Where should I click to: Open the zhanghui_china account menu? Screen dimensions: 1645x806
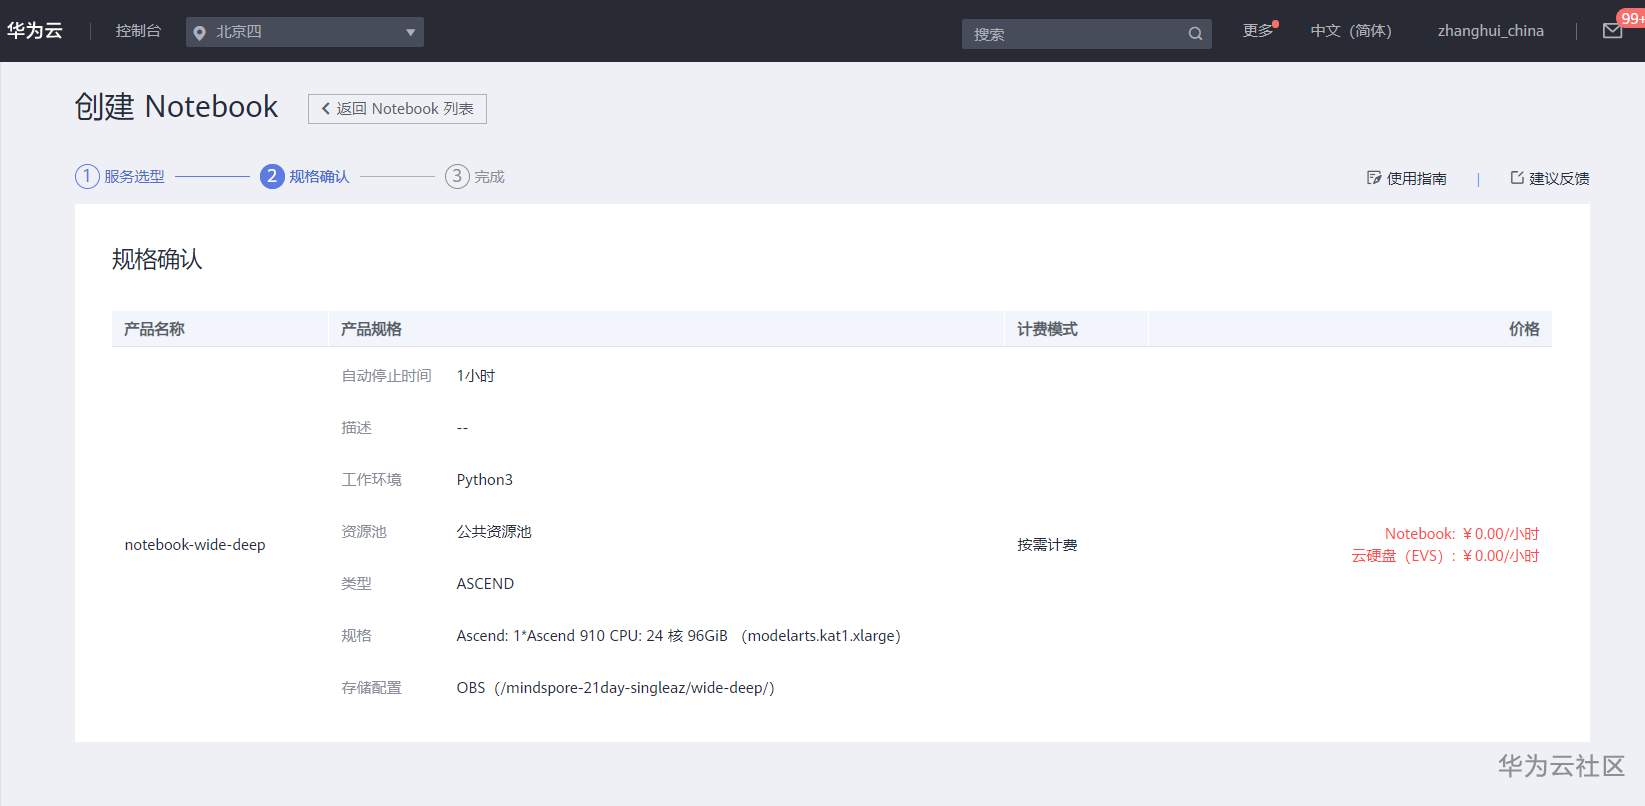1491,31
